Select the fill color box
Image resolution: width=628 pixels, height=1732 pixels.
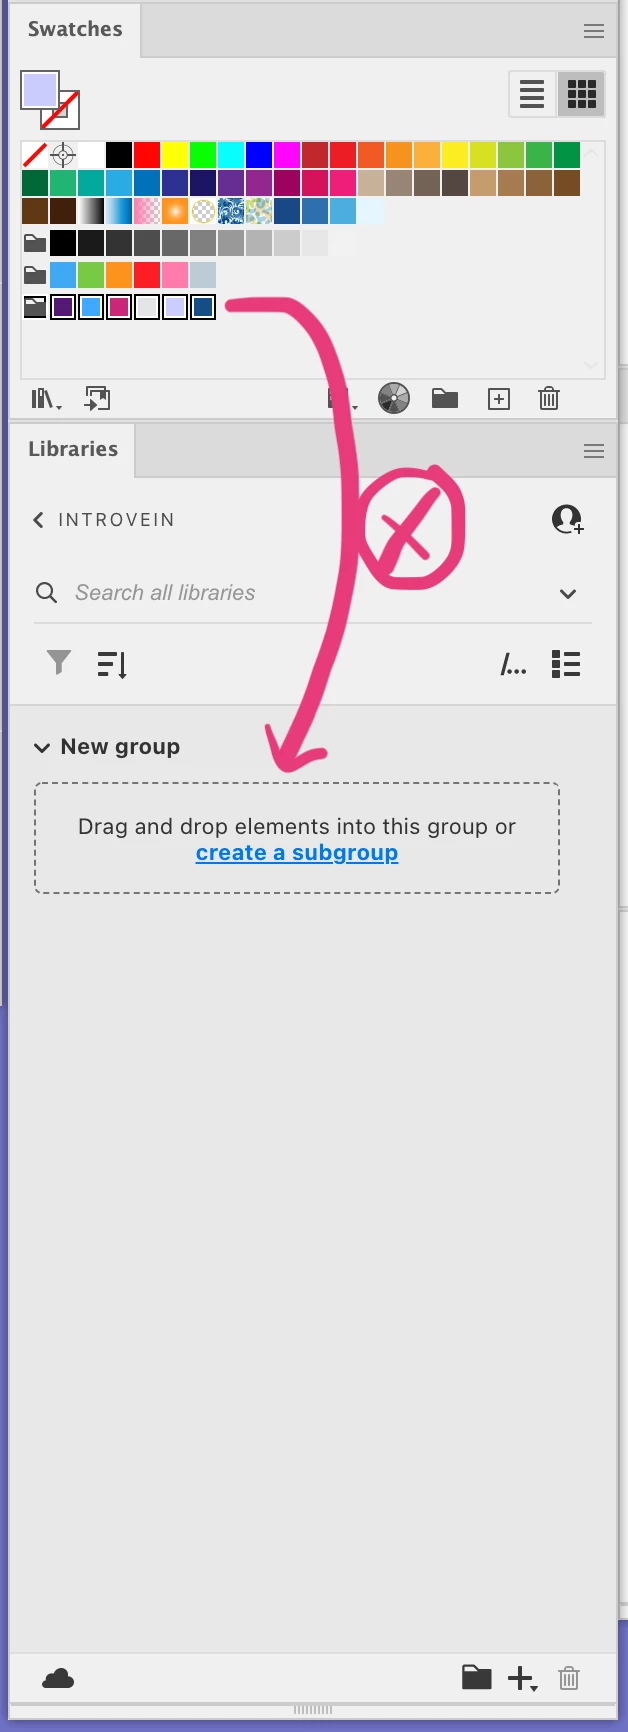coord(40,90)
